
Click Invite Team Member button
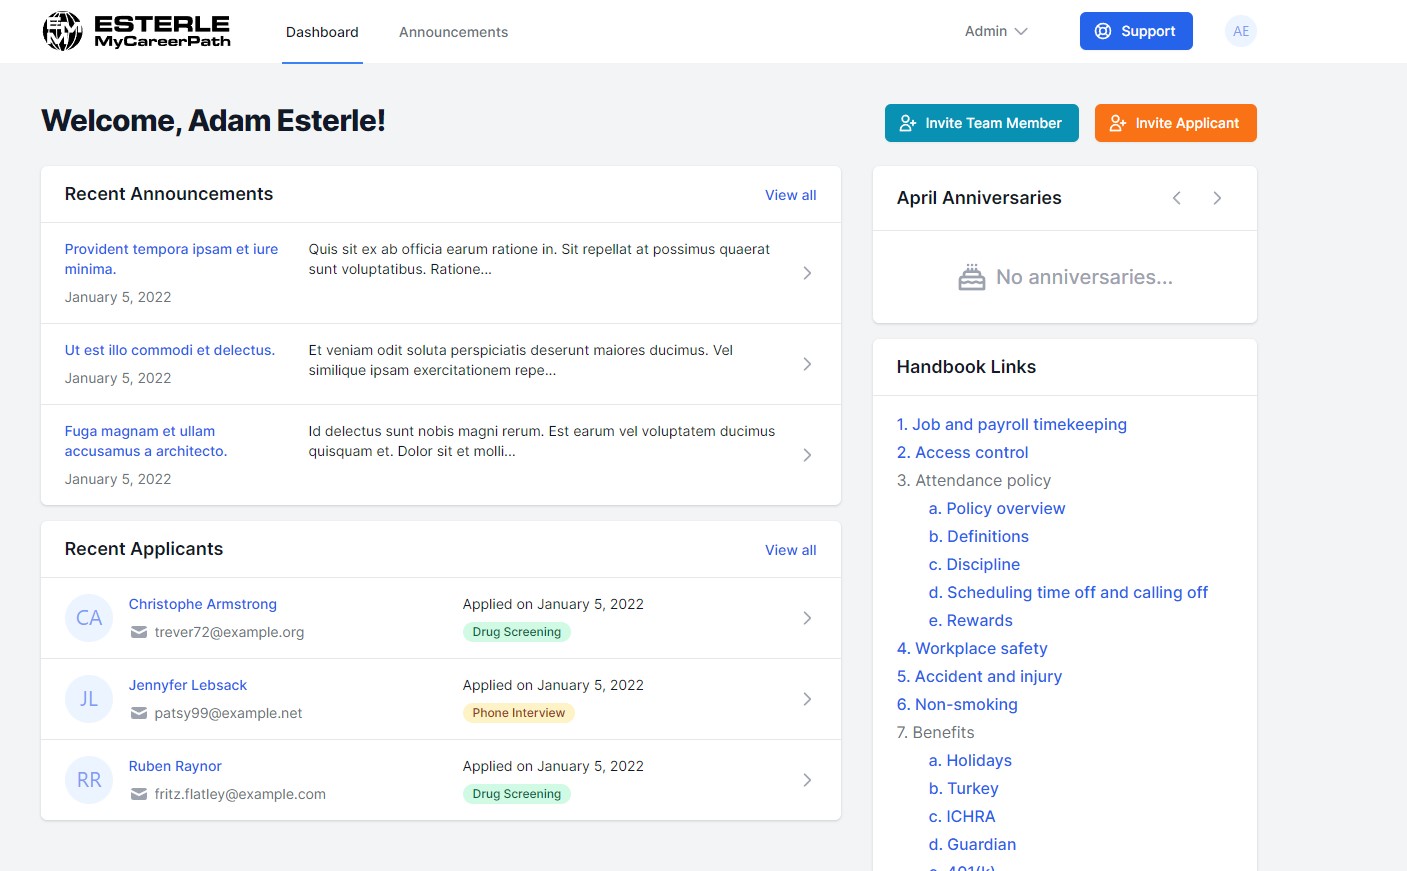click(x=982, y=123)
